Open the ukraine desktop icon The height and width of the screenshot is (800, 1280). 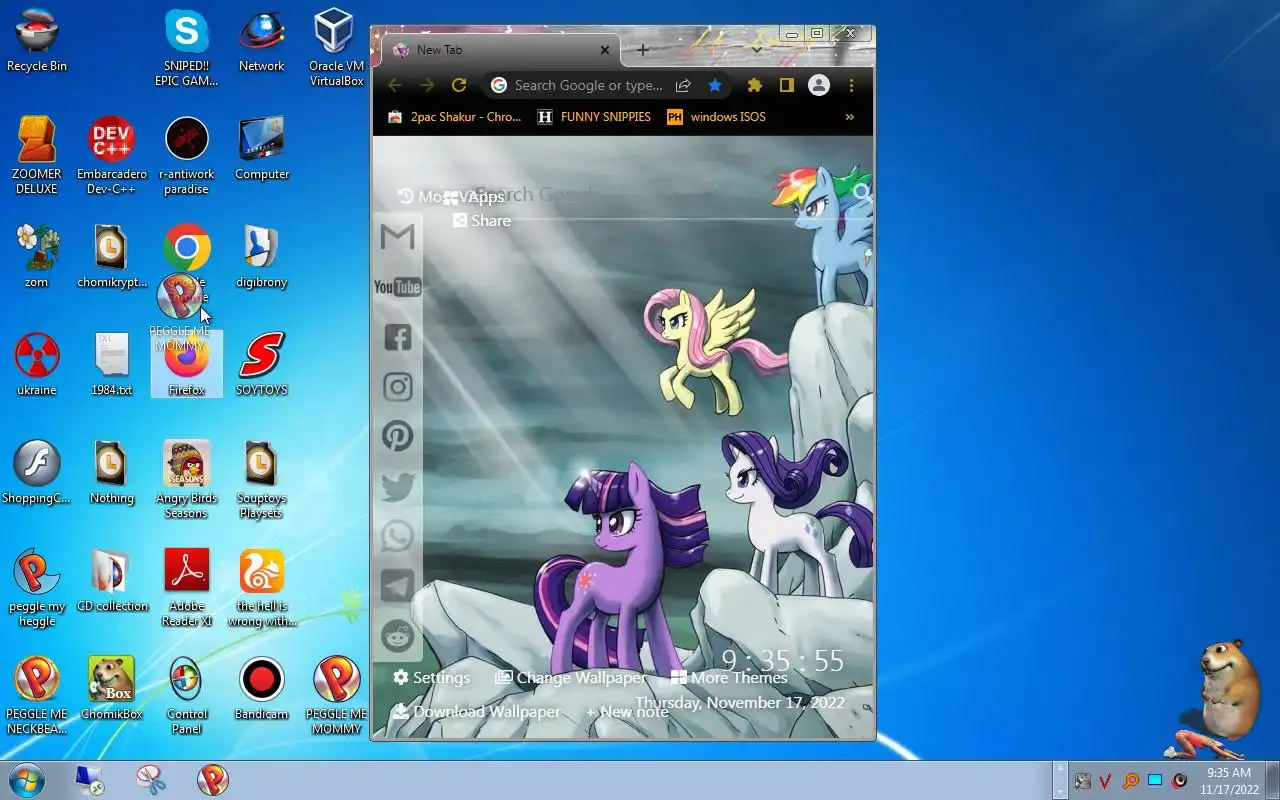[37, 366]
